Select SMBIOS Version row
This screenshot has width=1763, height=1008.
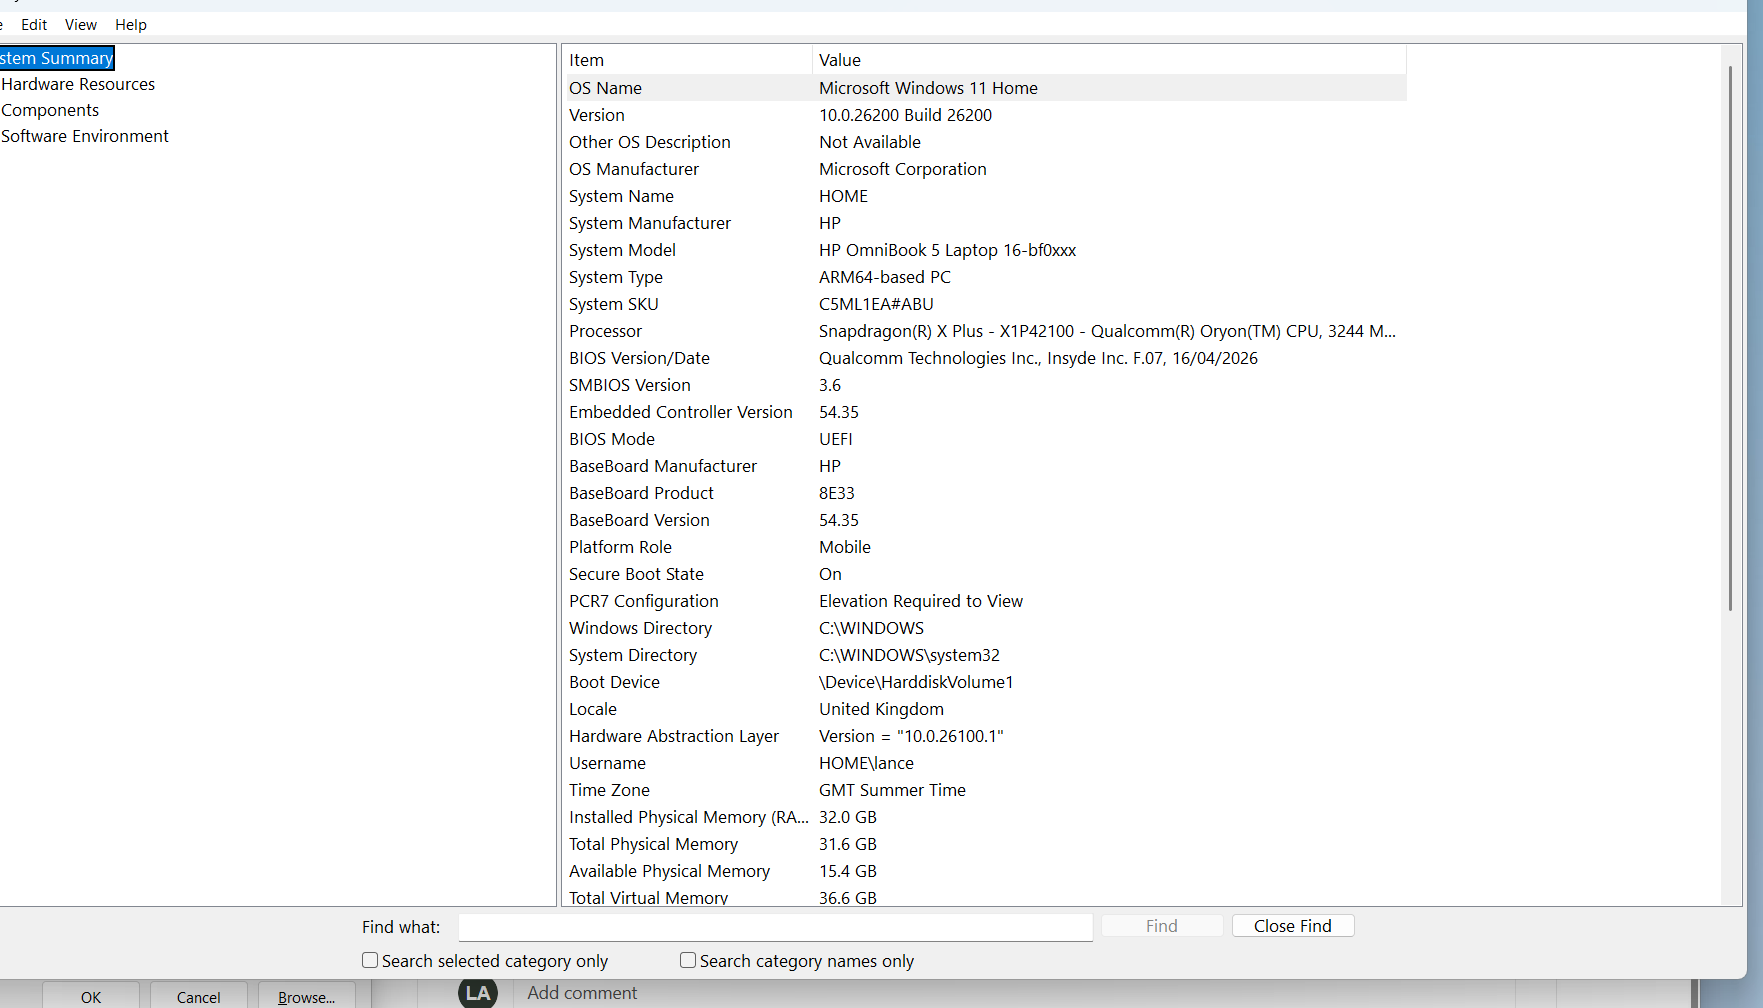point(986,385)
